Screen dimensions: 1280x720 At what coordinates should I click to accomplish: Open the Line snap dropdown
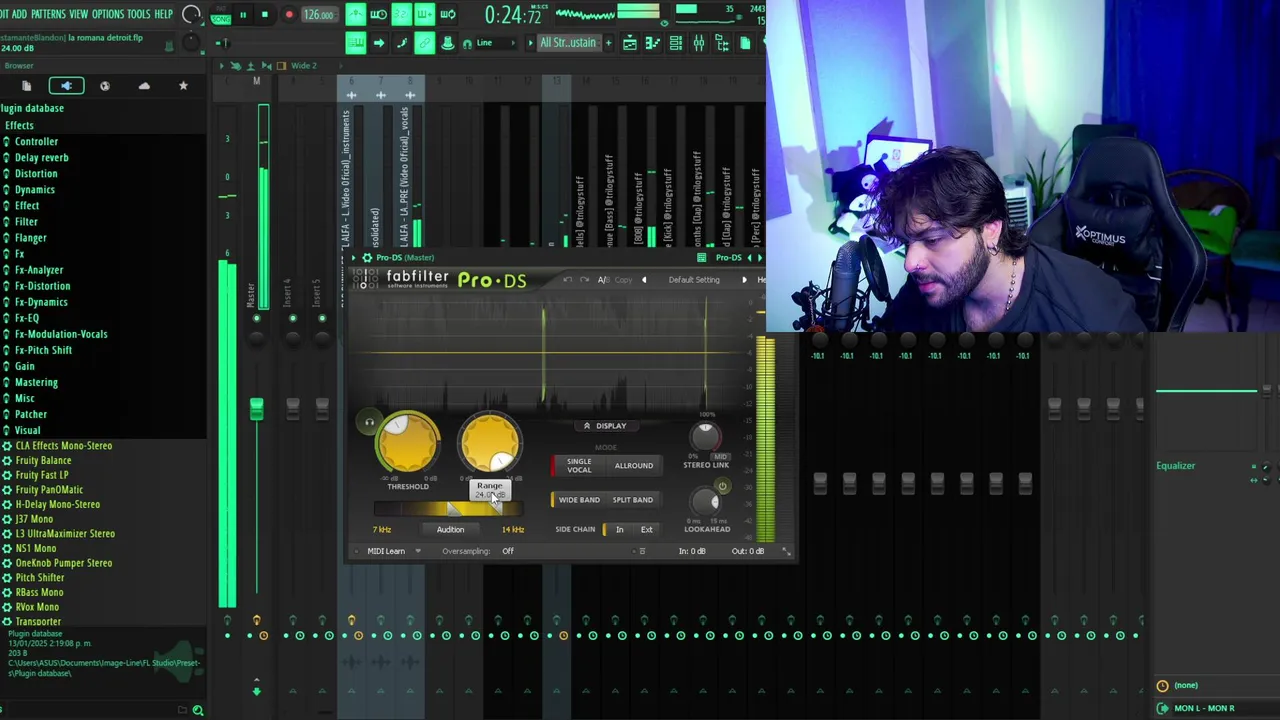(x=496, y=43)
